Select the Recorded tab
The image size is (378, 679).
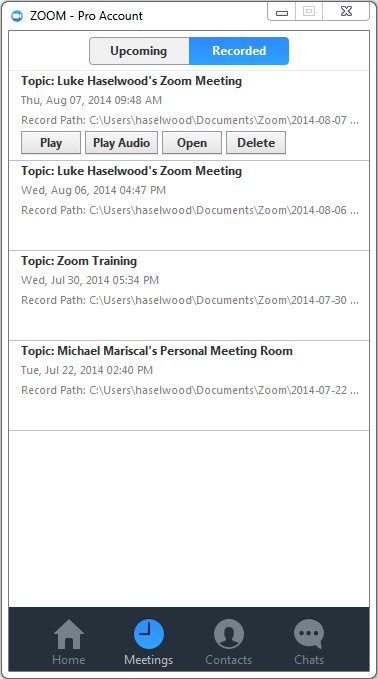pyautogui.click(x=239, y=51)
